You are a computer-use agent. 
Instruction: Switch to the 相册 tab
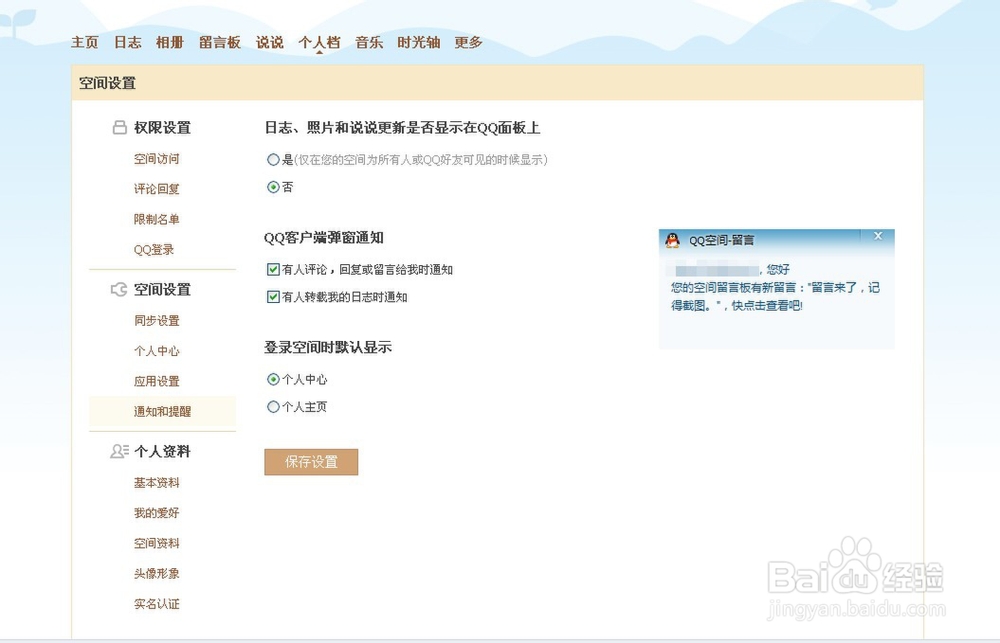pyautogui.click(x=169, y=42)
